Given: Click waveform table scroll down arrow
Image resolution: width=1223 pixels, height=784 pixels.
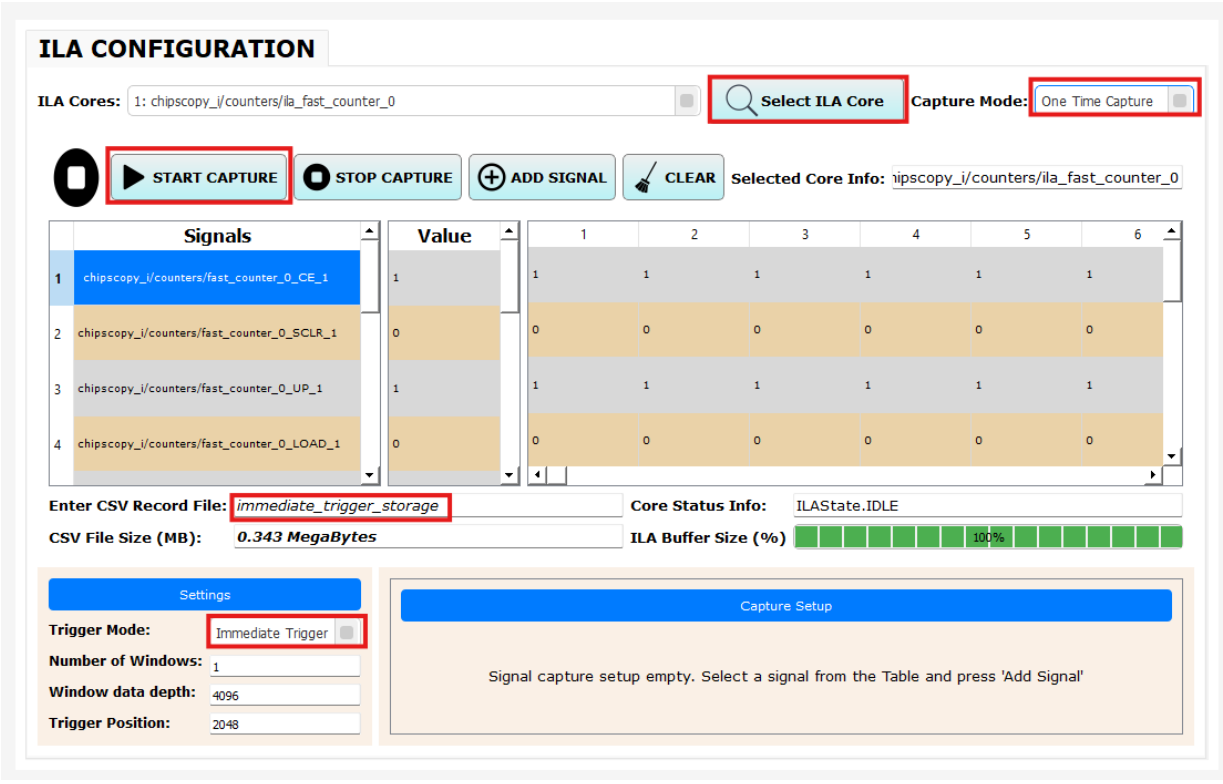Looking at the screenshot, I should tap(1172, 457).
